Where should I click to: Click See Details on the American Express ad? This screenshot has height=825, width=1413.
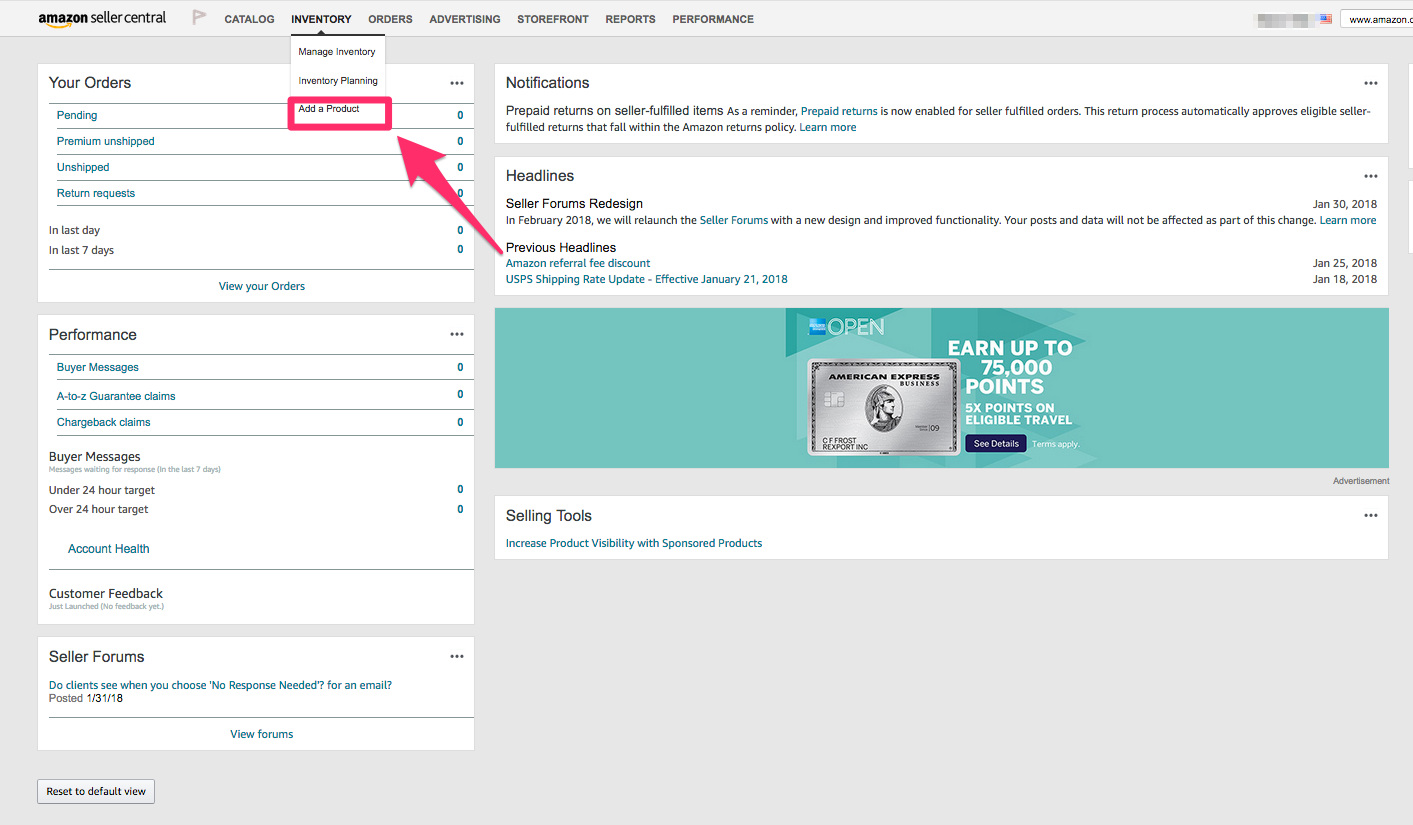(995, 442)
